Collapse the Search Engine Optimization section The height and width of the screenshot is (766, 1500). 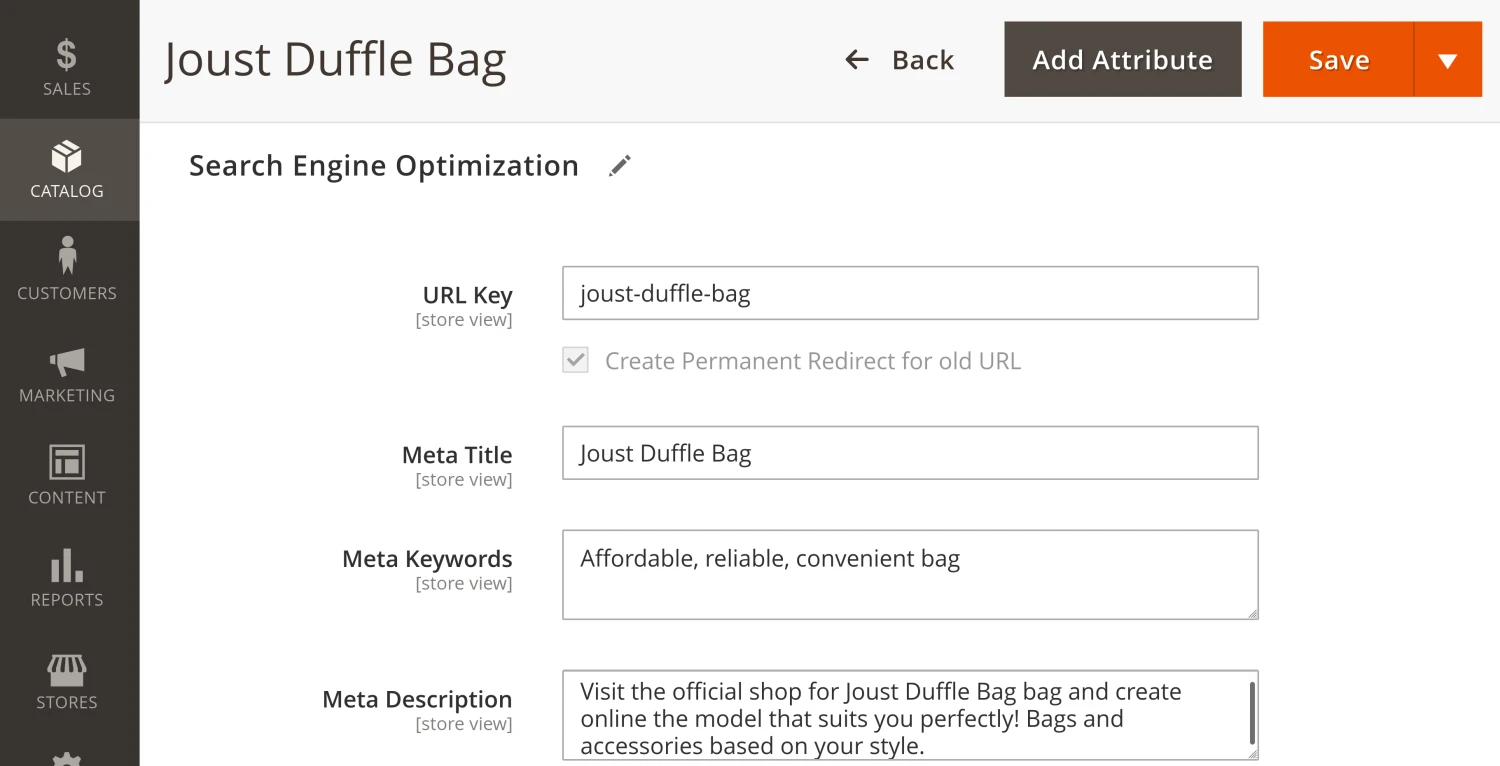pos(384,166)
